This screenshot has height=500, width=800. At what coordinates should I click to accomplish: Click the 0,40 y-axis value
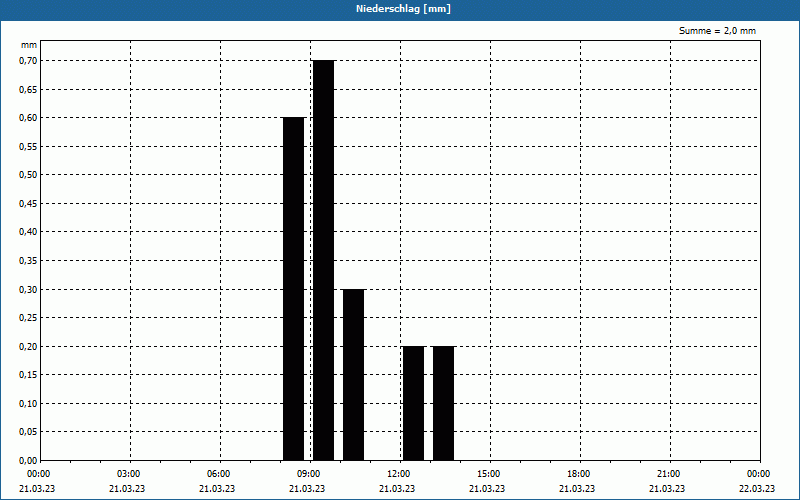pyautogui.click(x=28, y=232)
